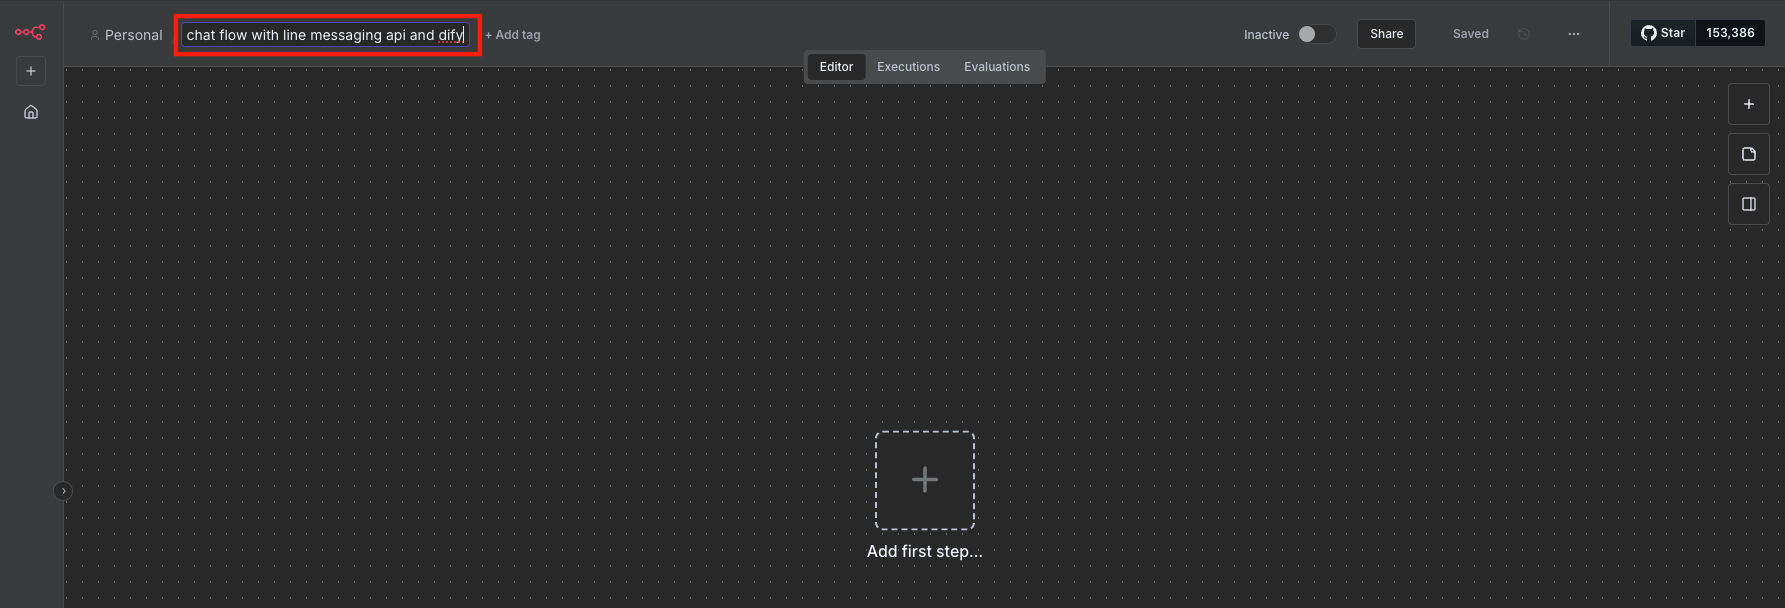Image resolution: width=1785 pixels, height=608 pixels.
Task: Click the workflow name input field
Action: [x=326, y=35]
